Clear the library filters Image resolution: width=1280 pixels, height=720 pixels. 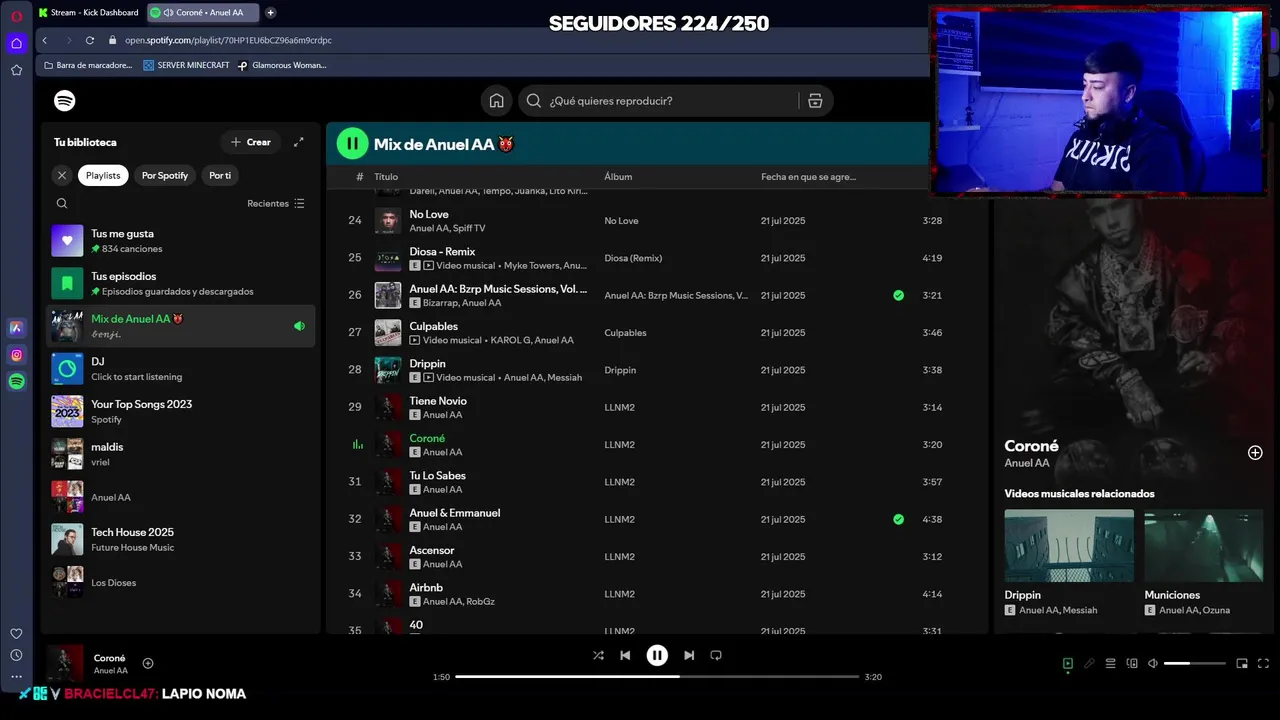[62, 175]
